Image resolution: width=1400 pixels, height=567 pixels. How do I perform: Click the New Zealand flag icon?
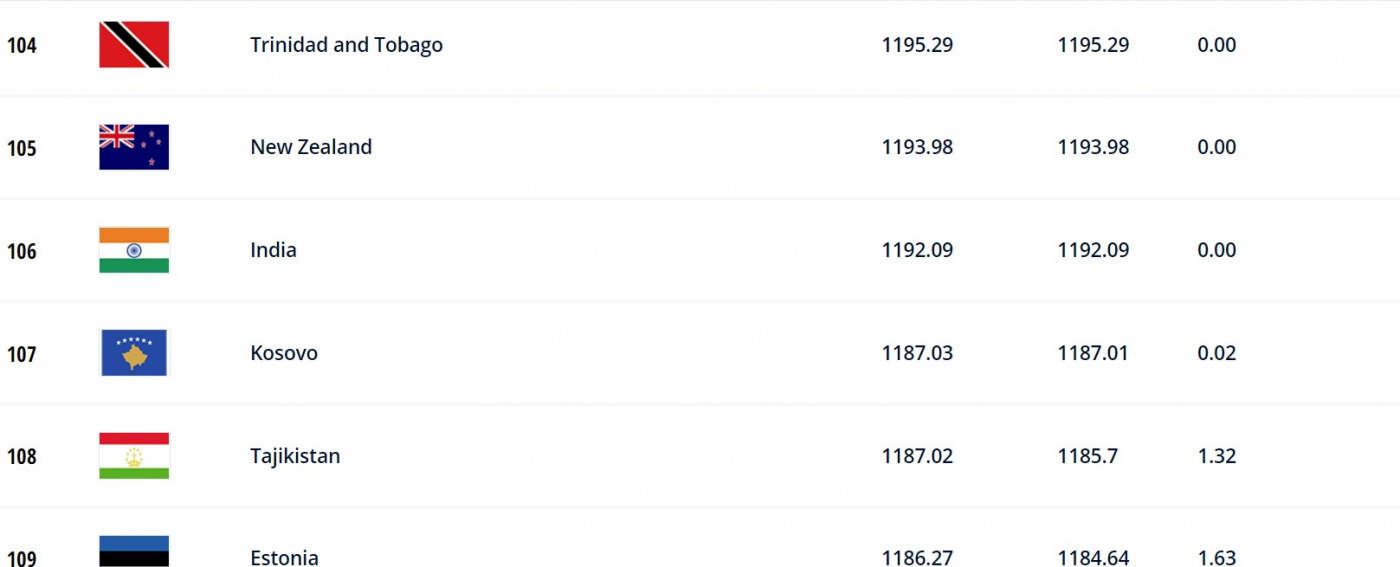(134, 147)
